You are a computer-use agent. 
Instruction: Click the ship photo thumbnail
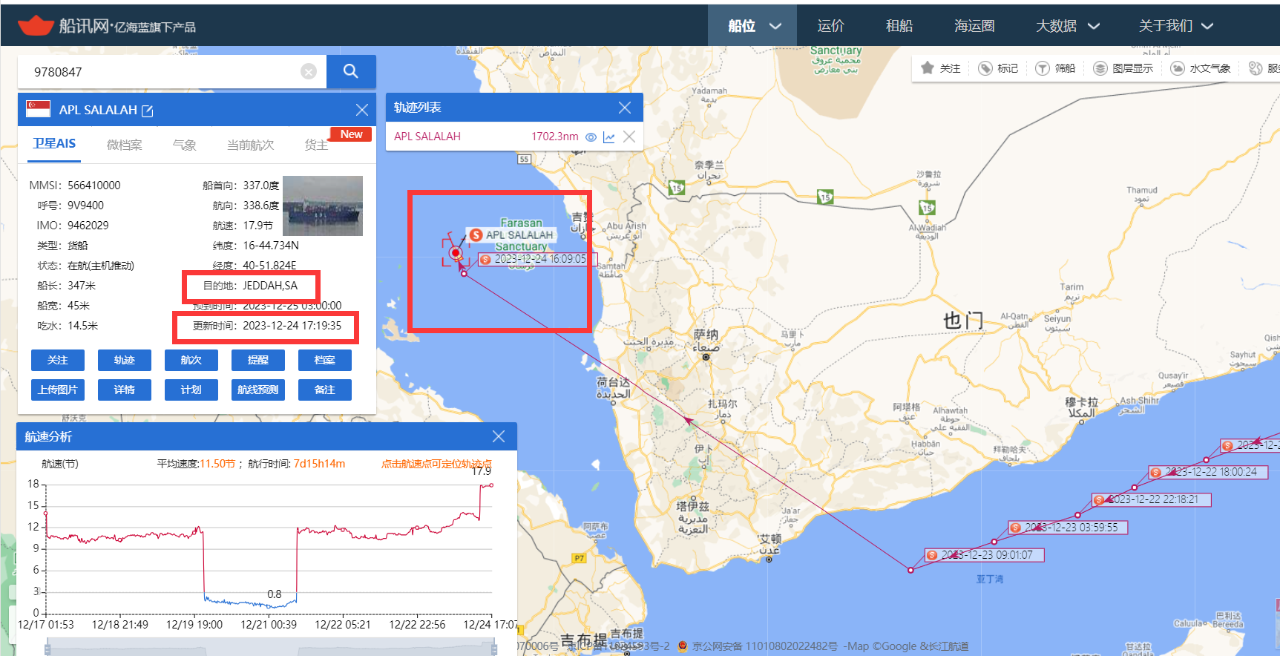coord(323,205)
